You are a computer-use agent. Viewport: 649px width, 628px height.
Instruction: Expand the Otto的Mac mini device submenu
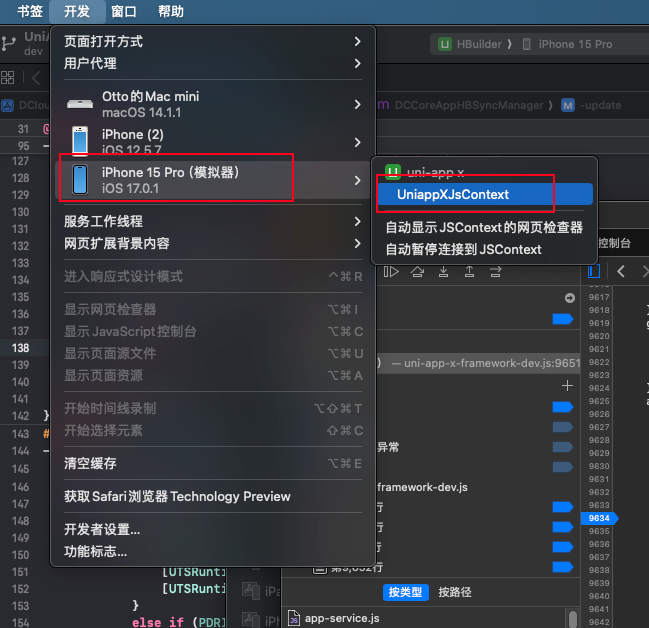[213, 104]
